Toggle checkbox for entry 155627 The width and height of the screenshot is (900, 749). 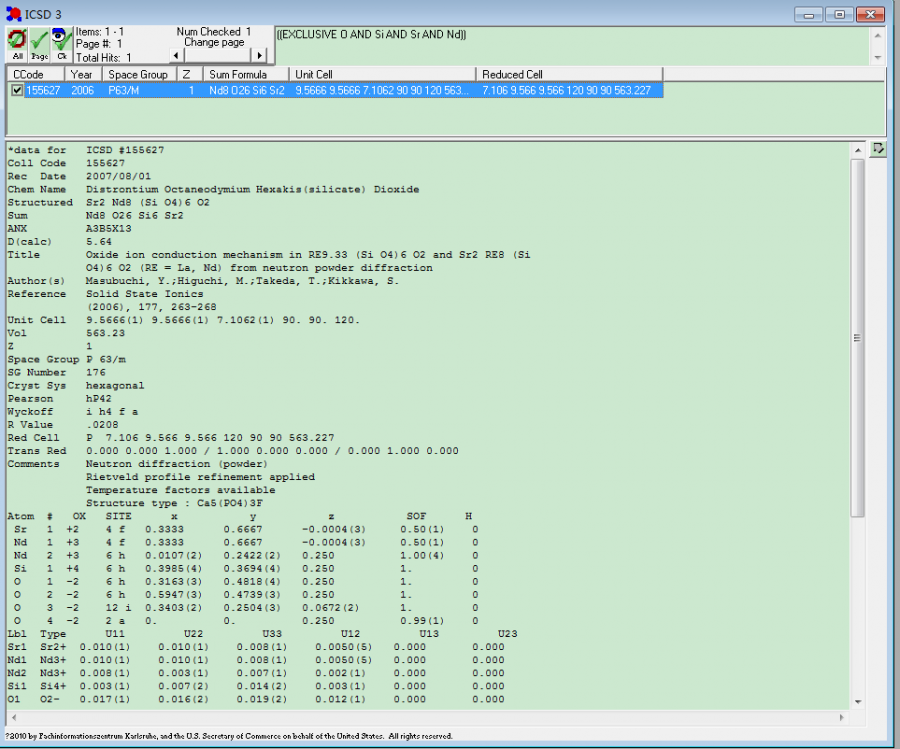click(x=17, y=91)
